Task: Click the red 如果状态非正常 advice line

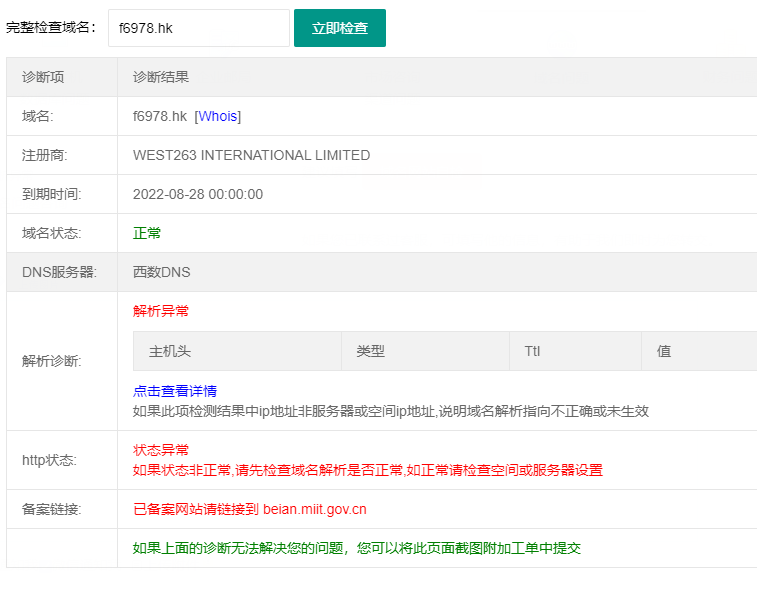Action: tap(368, 470)
